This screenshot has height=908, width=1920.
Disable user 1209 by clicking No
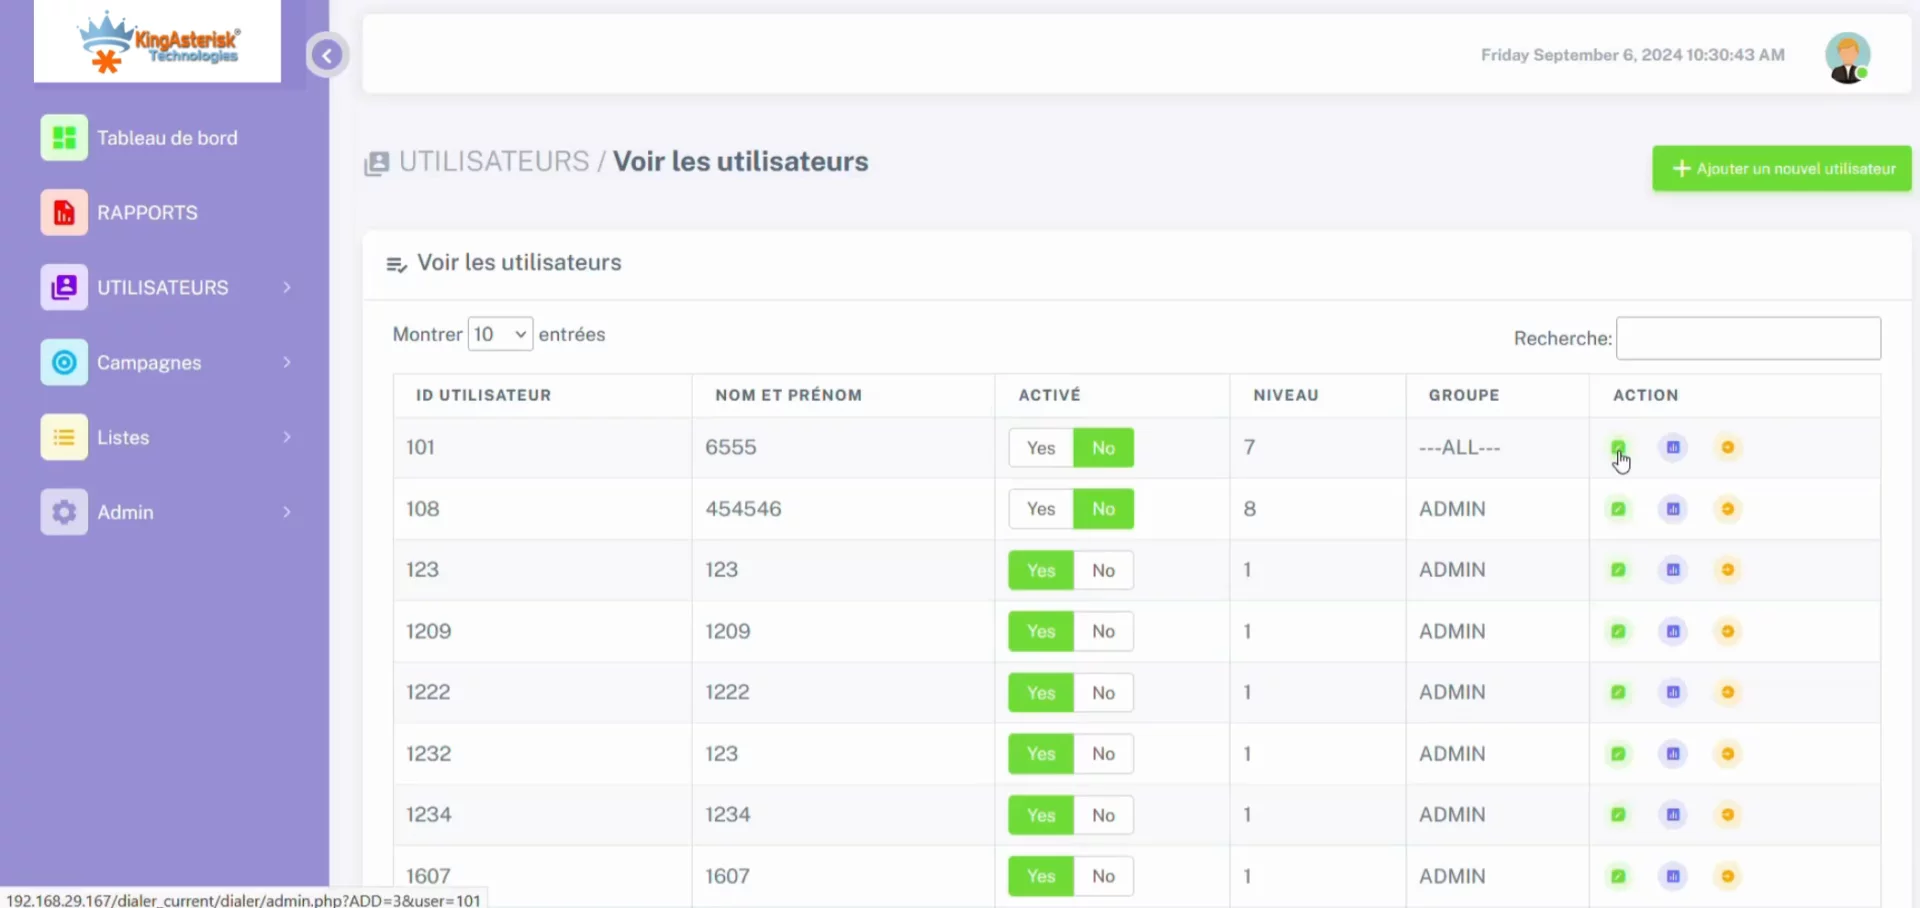click(x=1103, y=631)
